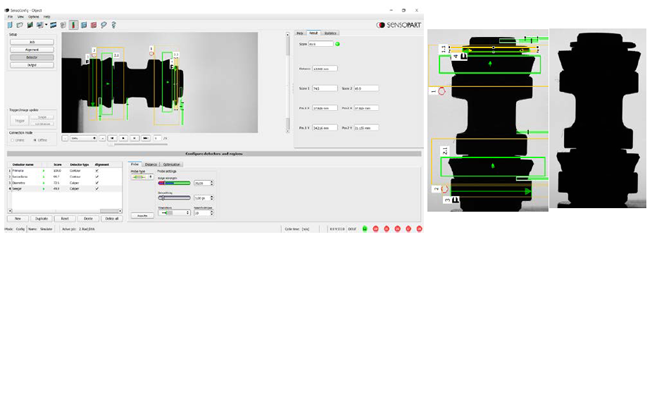
Task: Click the first red status bar indicator
Action: pyautogui.click(x=376, y=229)
